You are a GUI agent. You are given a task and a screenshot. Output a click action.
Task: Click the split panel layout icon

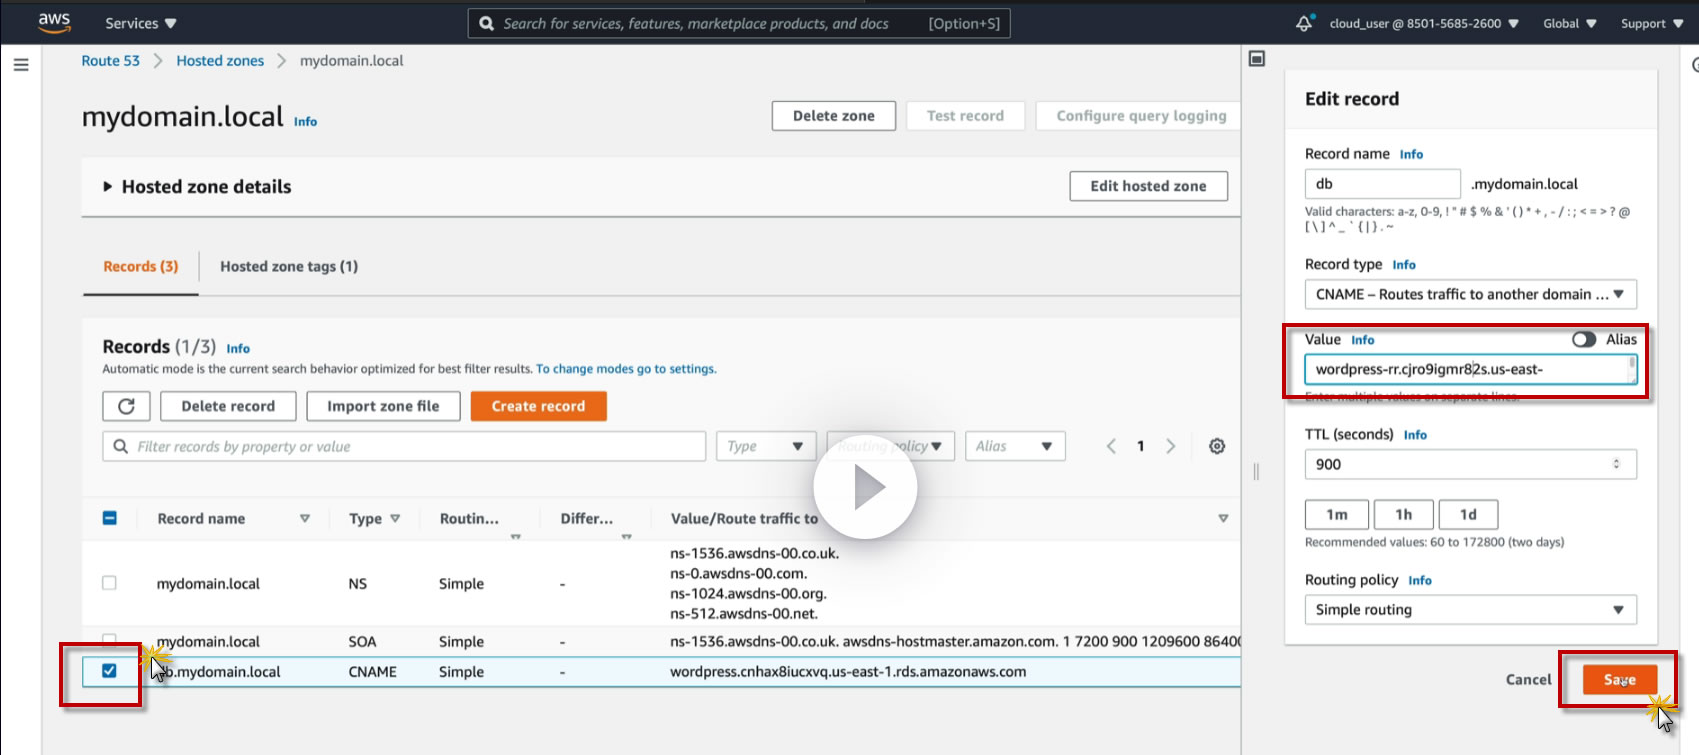point(1257,59)
